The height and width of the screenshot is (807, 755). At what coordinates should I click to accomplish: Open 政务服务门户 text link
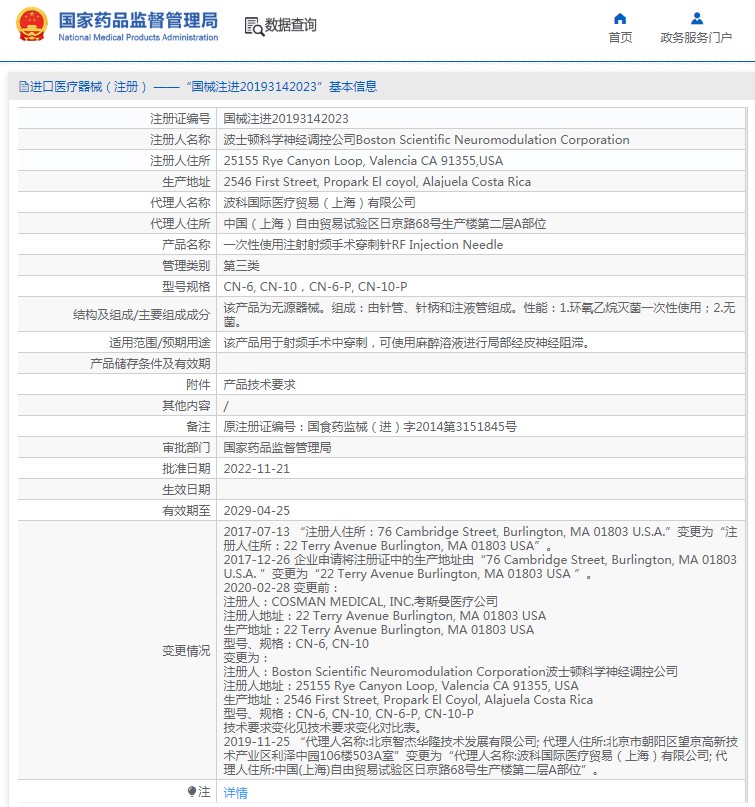(x=696, y=37)
